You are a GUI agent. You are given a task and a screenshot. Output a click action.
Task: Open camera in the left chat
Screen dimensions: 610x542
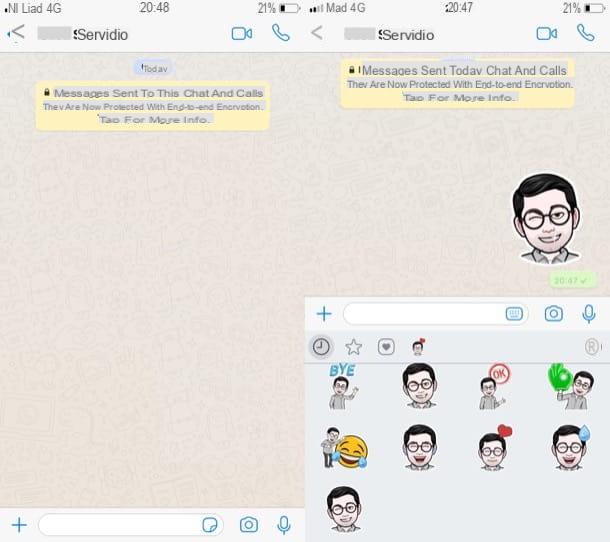pyautogui.click(x=249, y=525)
